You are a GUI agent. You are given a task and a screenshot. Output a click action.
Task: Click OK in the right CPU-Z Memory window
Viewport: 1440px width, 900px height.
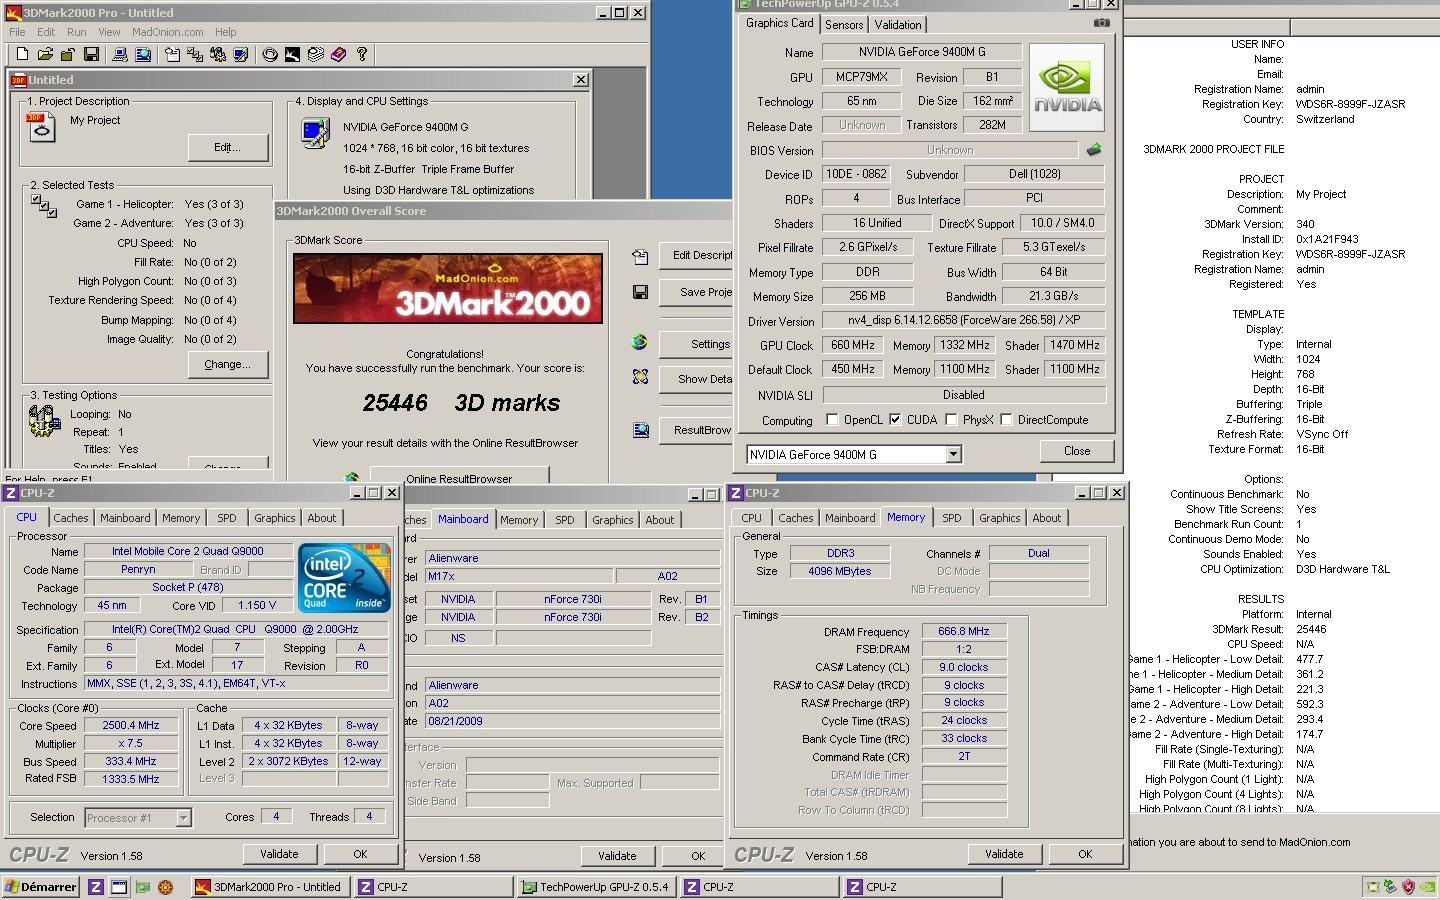(x=1085, y=854)
